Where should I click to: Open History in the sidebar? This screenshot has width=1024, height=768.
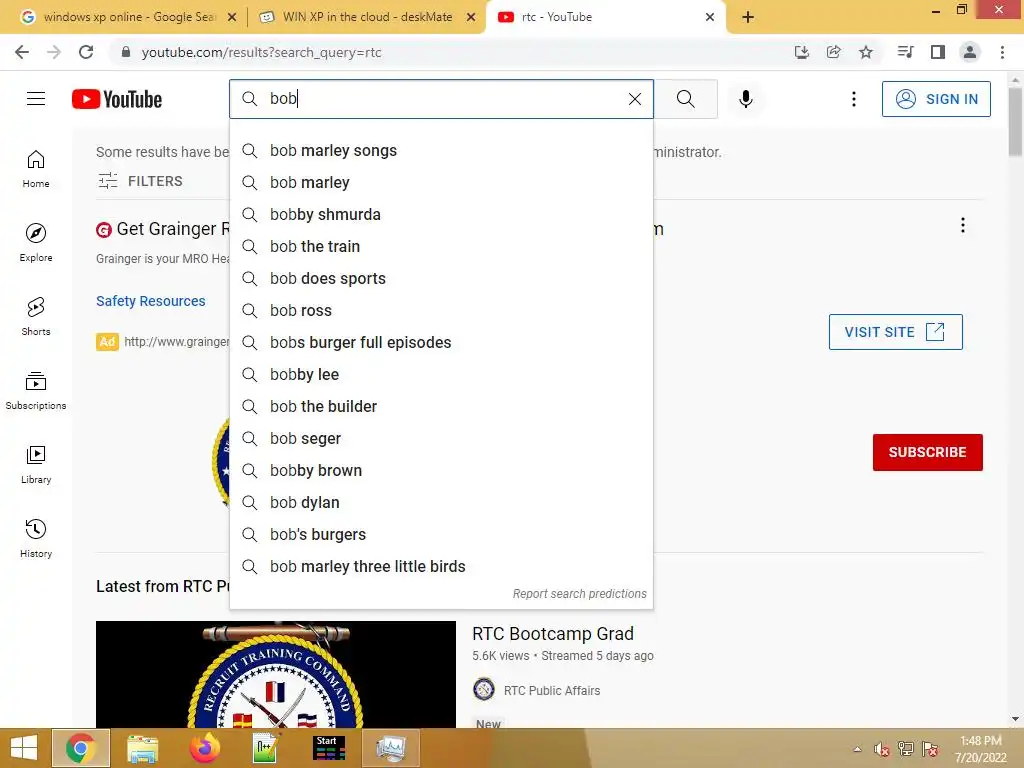point(36,538)
